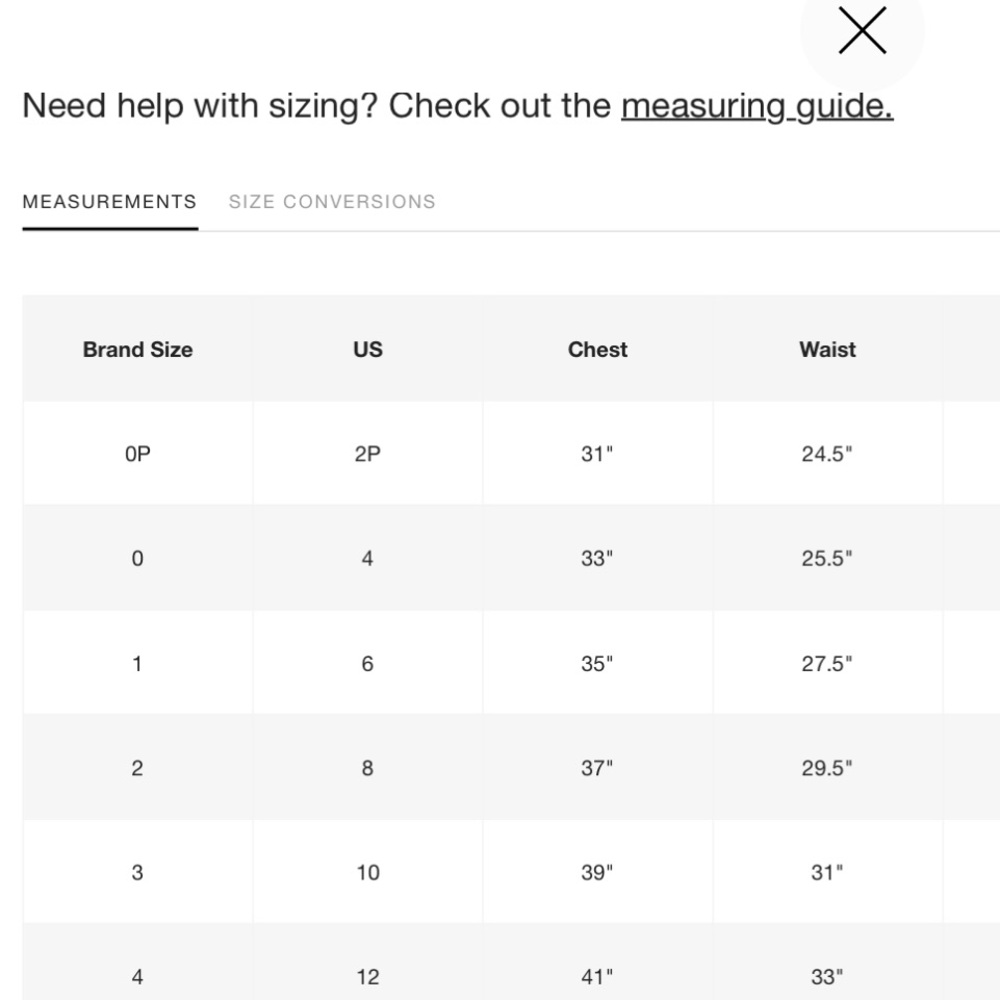Click US size 8 cell
Image resolution: width=1000 pixels, height=1000 pixels.
click(368, 768)
